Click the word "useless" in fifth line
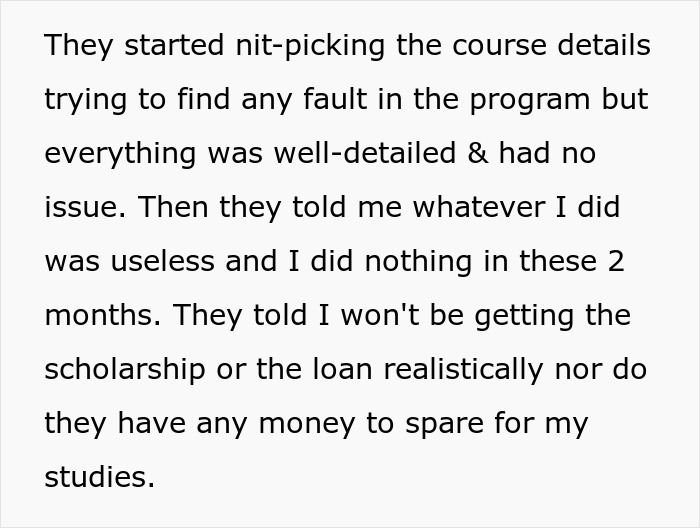This screenshot has height=528, width=700. click(162, 261)
